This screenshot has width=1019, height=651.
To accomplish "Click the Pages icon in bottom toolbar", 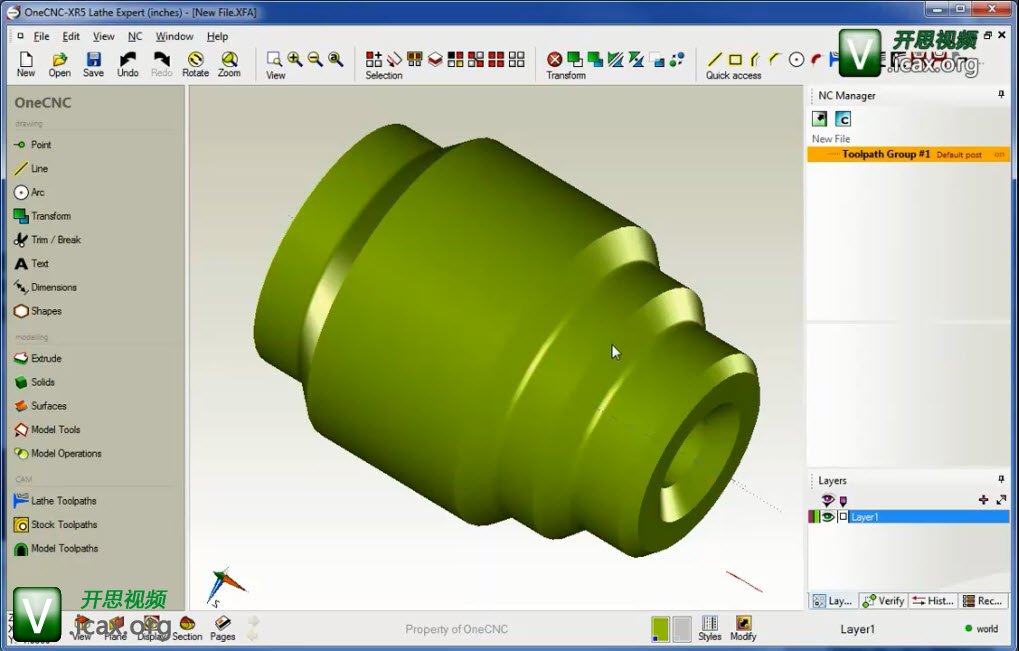I will [222, 625].
